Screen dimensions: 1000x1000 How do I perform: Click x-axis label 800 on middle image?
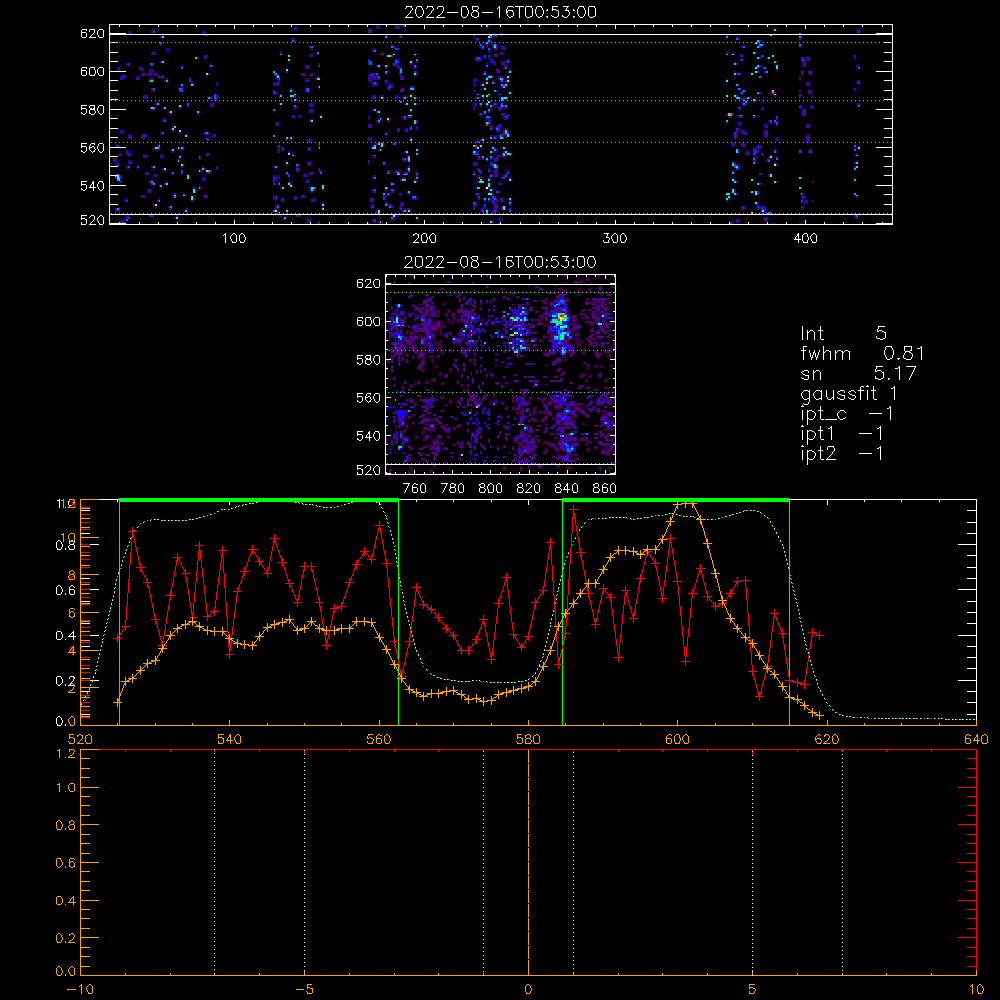coord(490,489)
